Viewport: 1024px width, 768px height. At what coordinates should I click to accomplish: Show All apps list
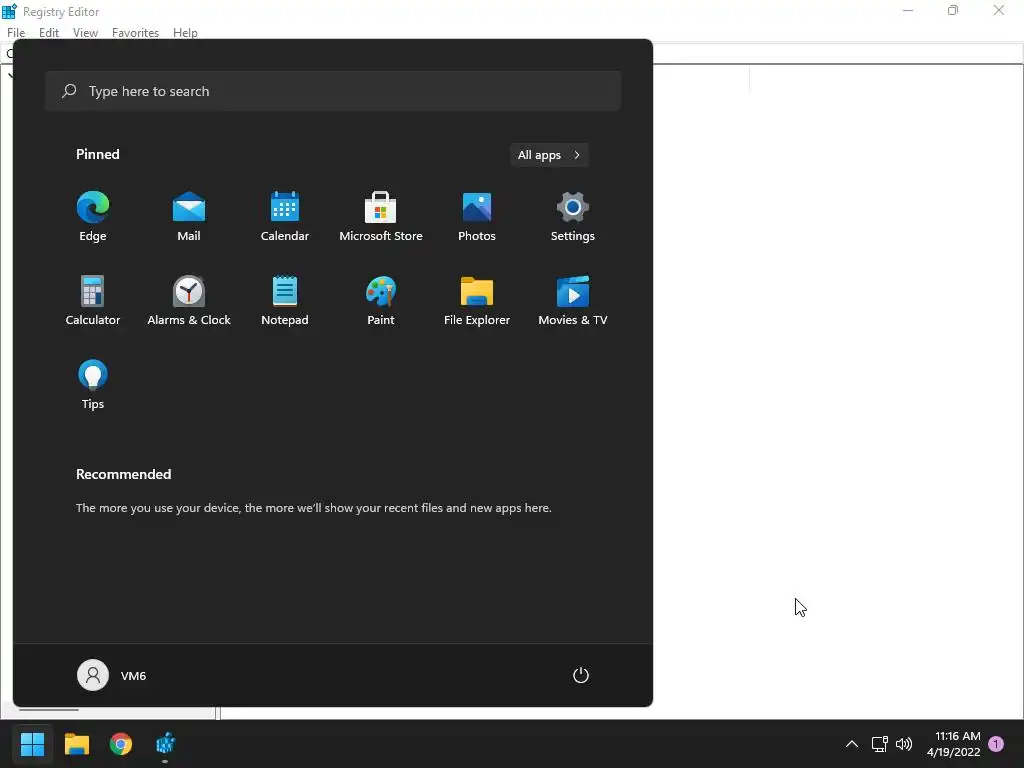click(549, 155)
